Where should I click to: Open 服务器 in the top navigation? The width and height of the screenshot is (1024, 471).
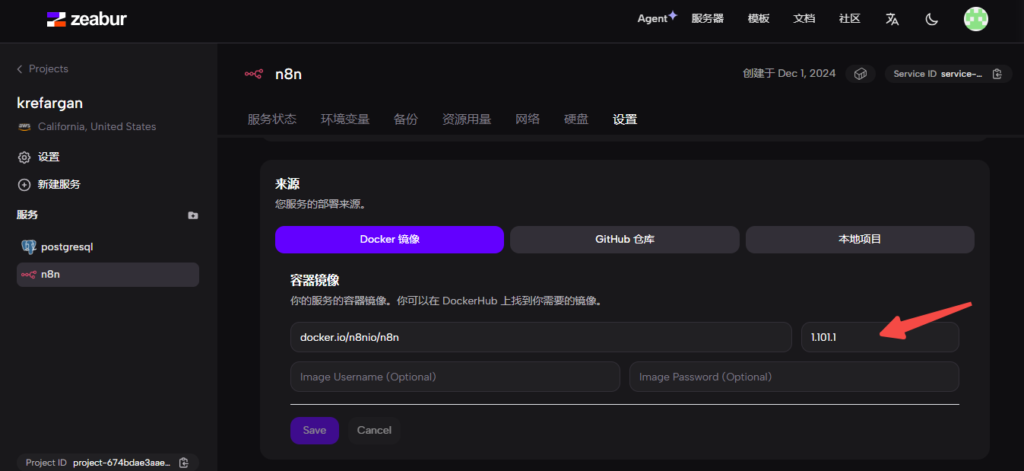(707, 19)
